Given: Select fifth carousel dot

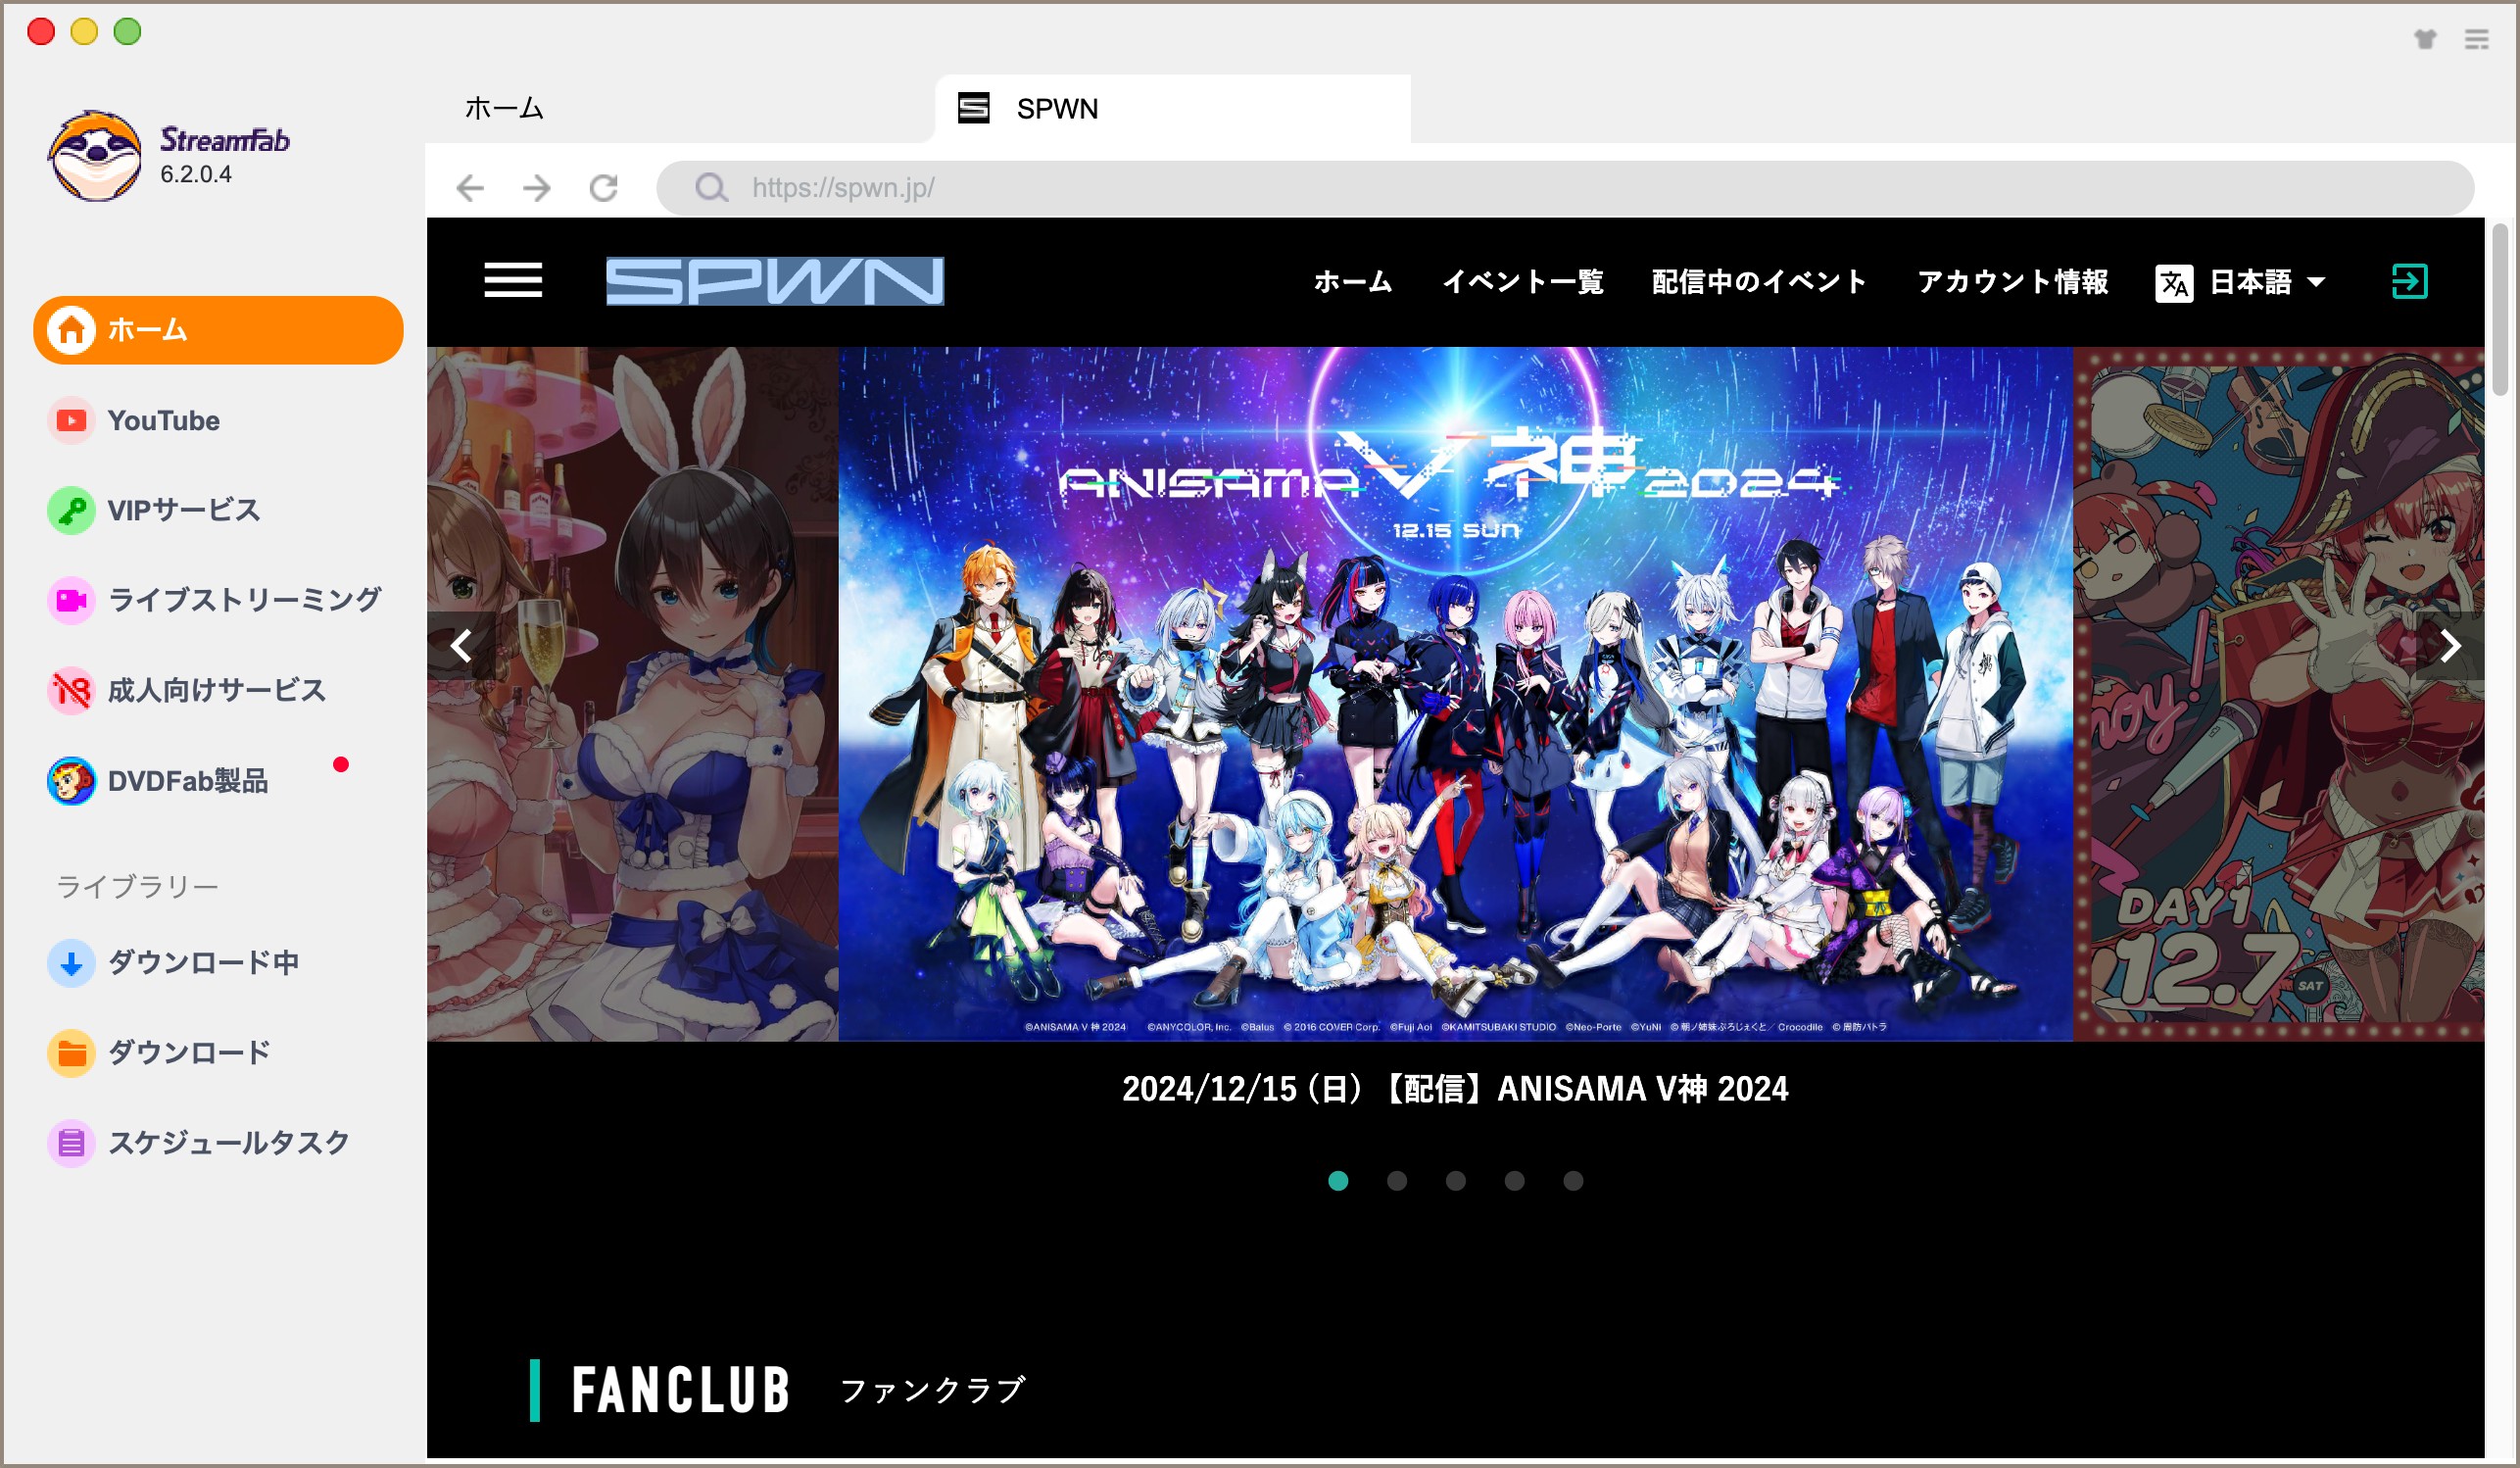Looking at the screenshot, I should coord(1573,1181).
